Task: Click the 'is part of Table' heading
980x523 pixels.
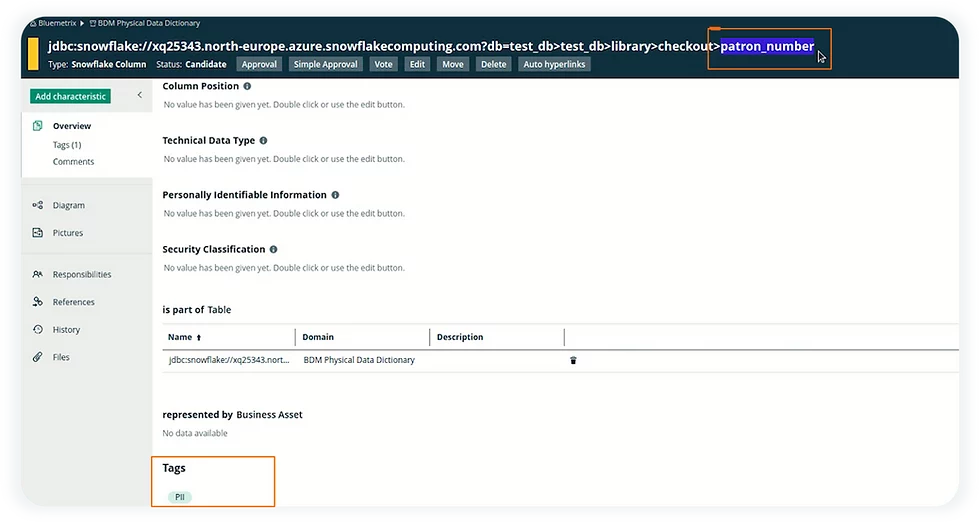Action: [196, 310]
